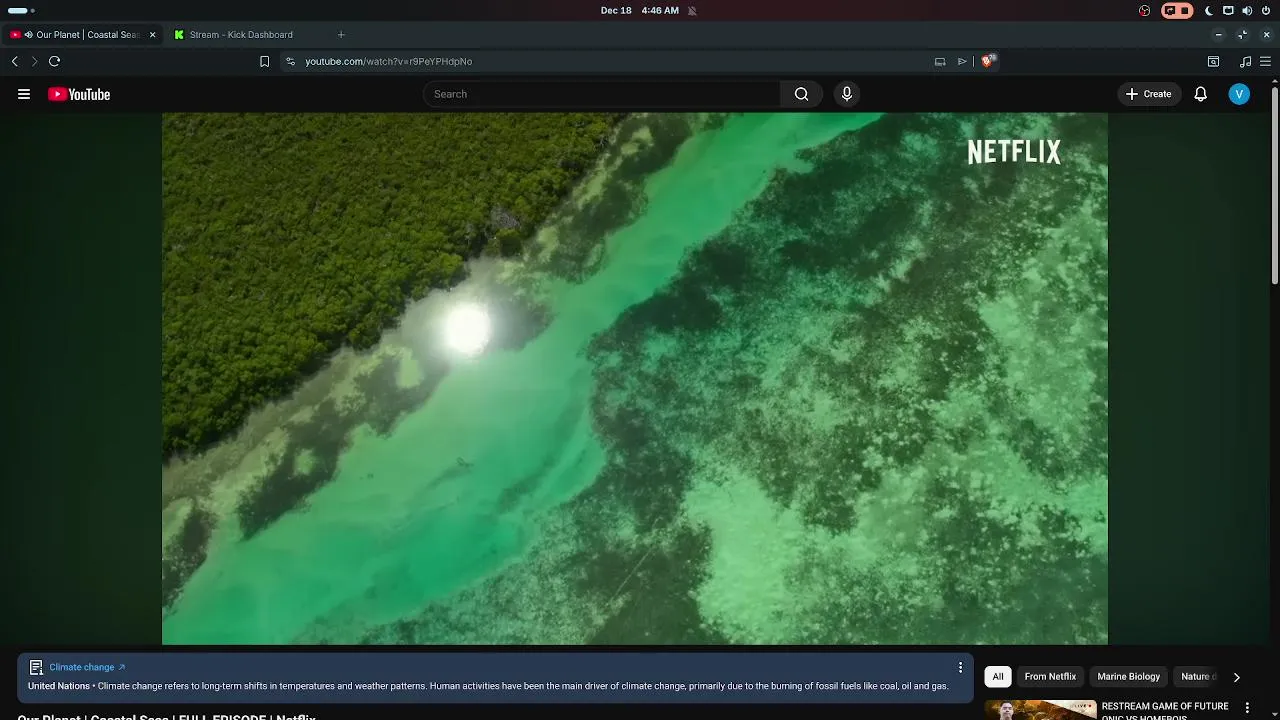Viewport: 1280px width, 720px height.
Task: Select the All filter chip
Action: pos(997,677)
